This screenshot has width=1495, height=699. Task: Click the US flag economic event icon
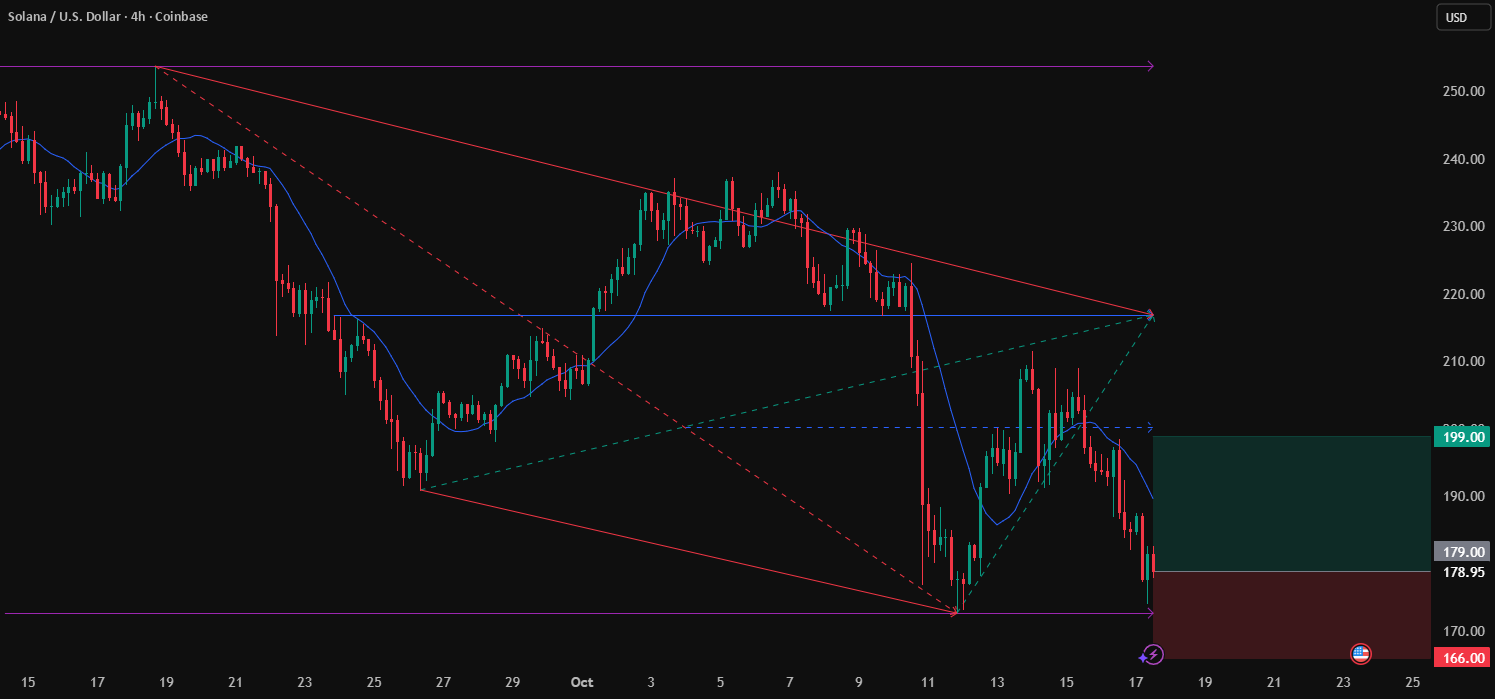(x=1360, y=654)
